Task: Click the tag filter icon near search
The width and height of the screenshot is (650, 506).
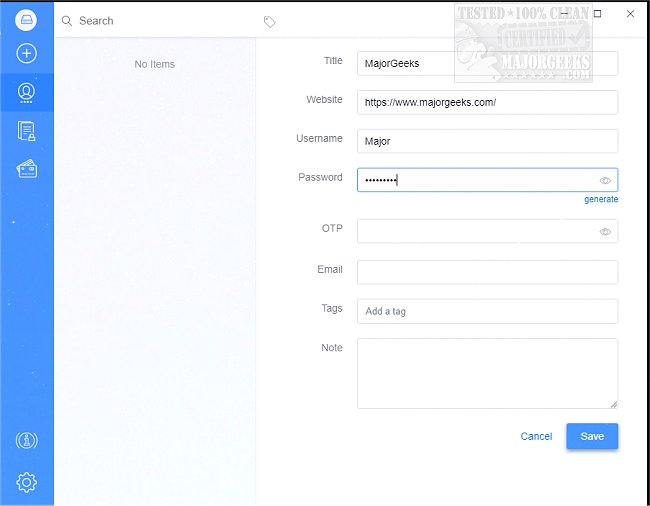Action: click(x=269, y=21)
